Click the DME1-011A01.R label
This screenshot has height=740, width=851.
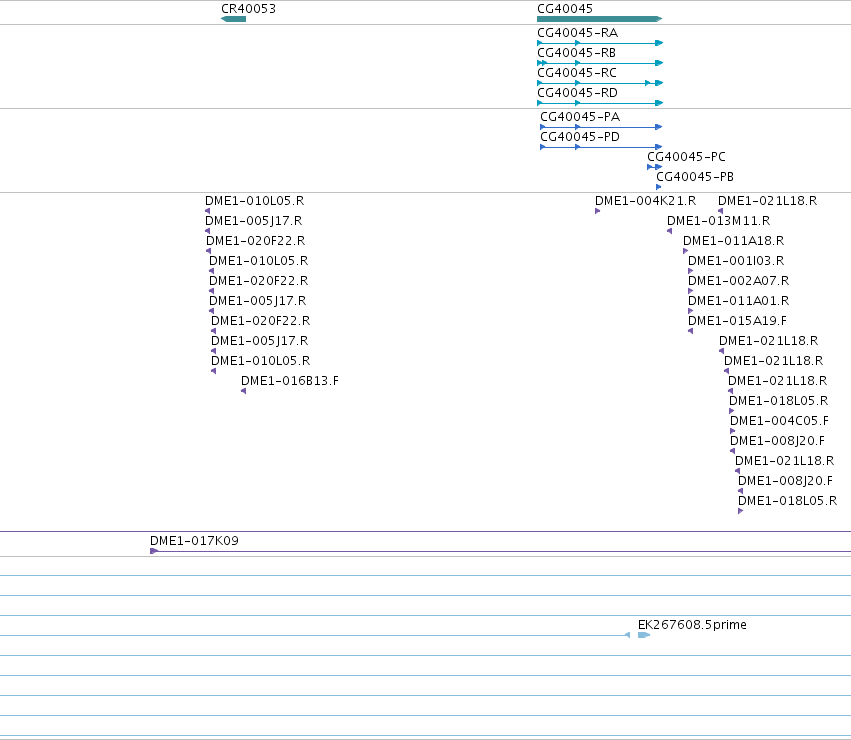[x=739, y=301]
